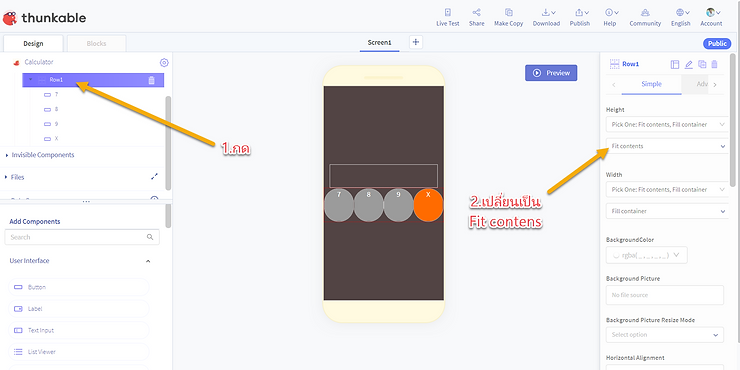
Task: Click the thunkable logo
Action: (x=44, y=18)
